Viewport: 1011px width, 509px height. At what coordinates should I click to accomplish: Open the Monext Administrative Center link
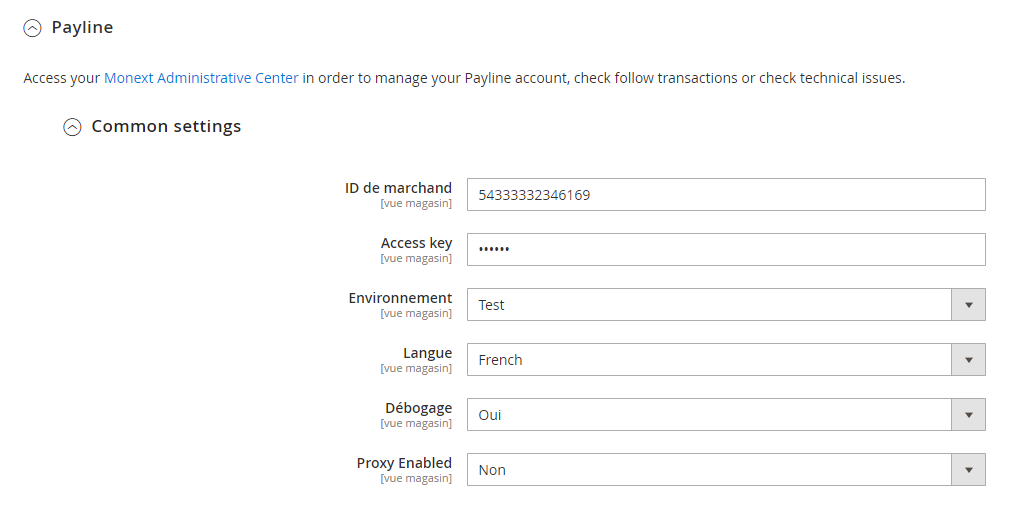[x=201, y=78]
